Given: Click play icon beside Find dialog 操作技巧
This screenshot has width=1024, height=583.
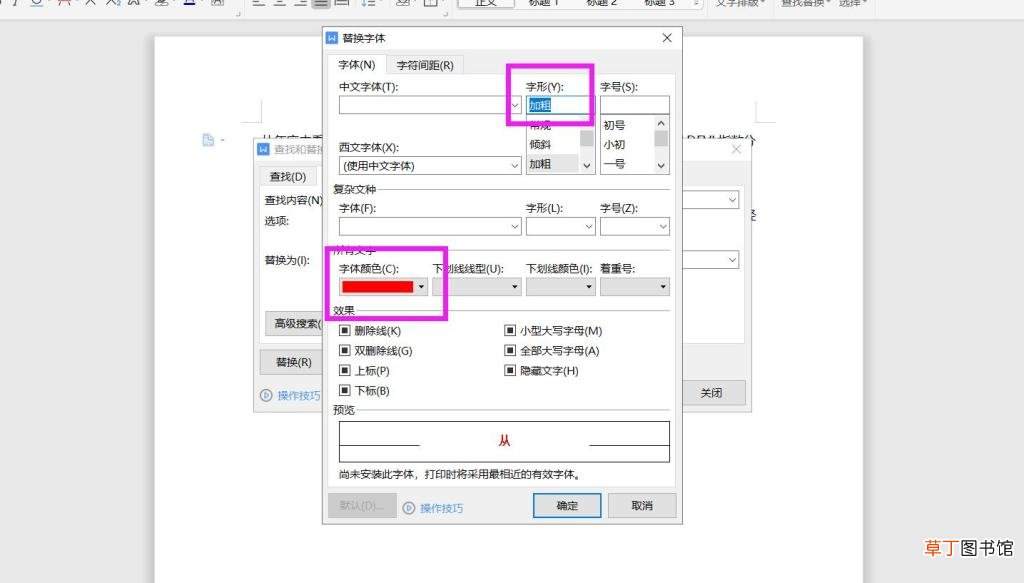Looking at the screenshot, I should pos(266,395).
